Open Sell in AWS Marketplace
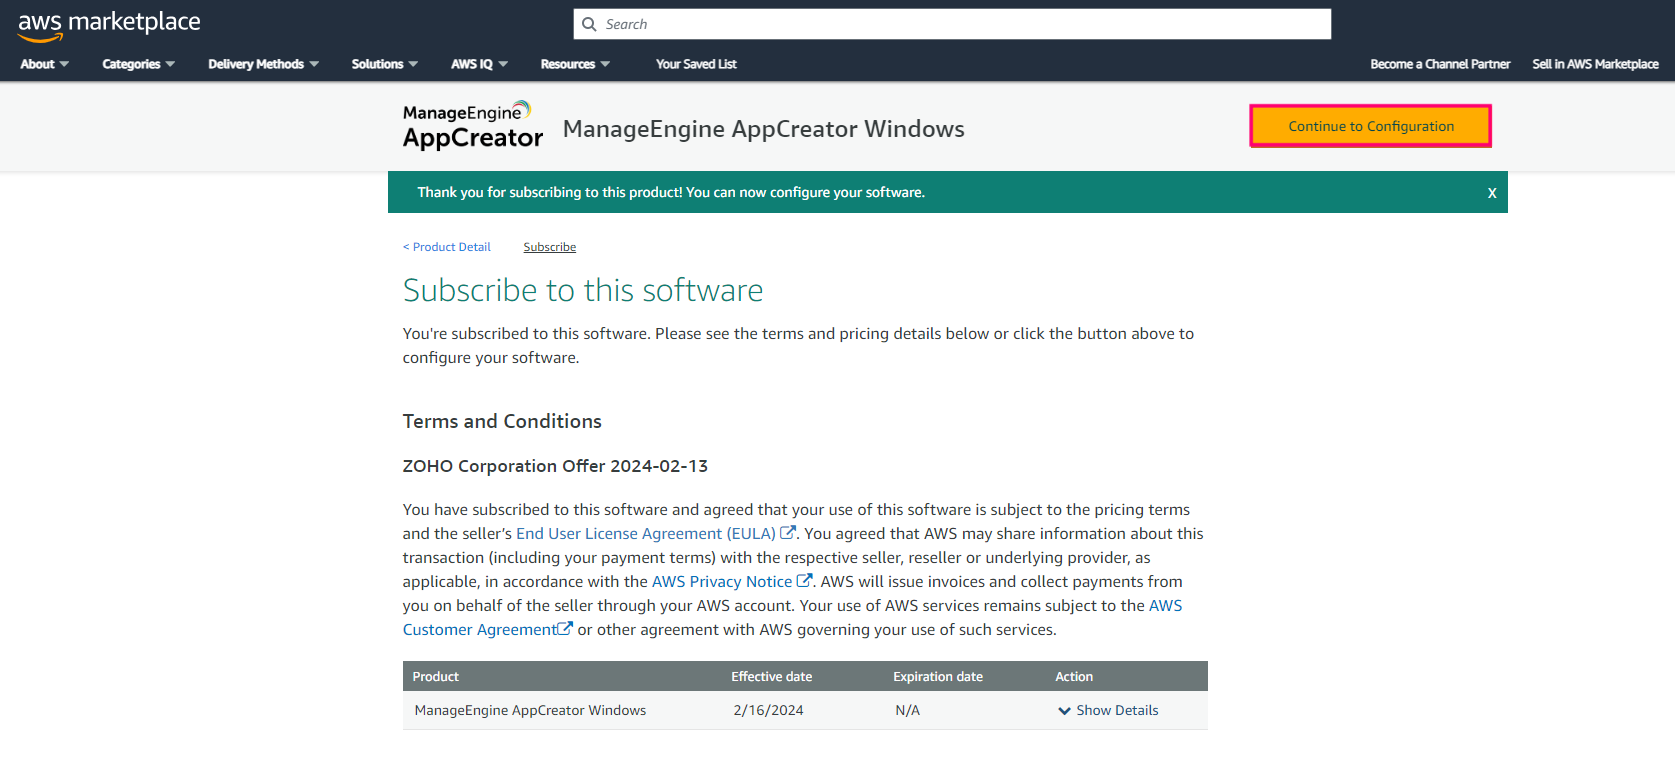Image resolution: width=1675 pixels, height=777 pixels. 1595,64
